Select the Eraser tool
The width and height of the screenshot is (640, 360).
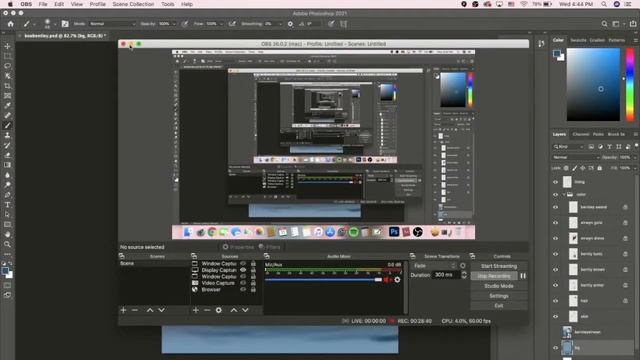point(7,155)
